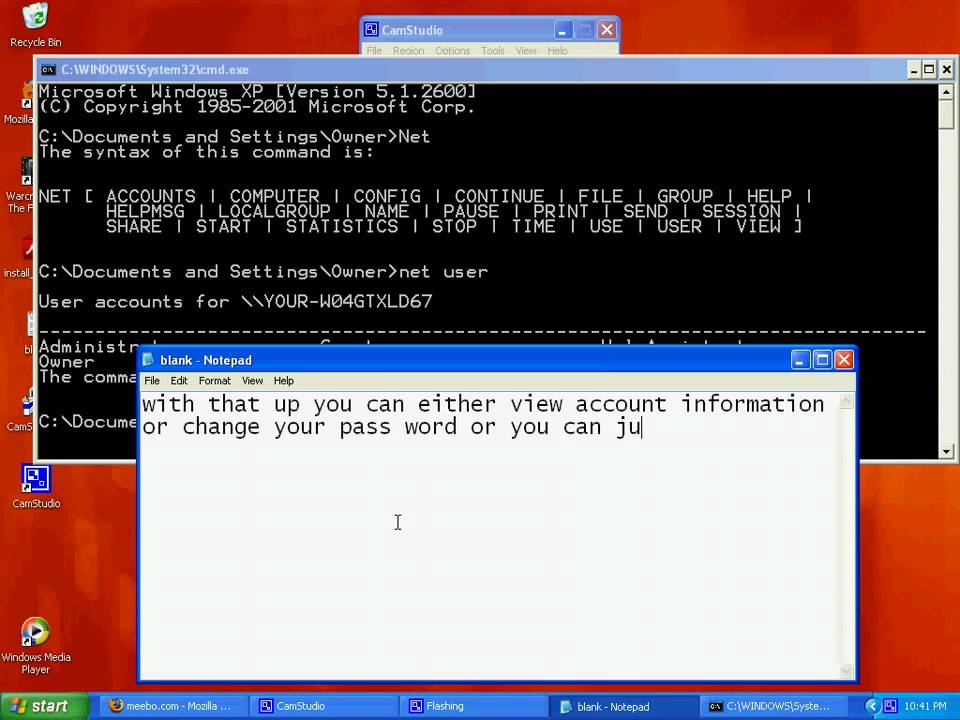The image size is (960, 720).
Task: Click the Windows start button
Action: tap(45, 706)
